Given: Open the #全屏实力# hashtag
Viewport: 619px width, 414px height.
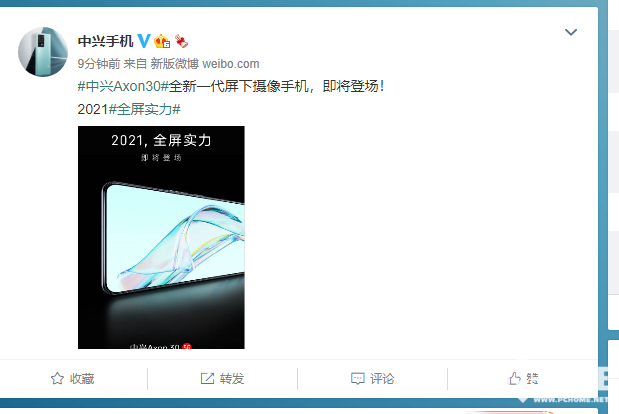Looking at the screenshot, I should 144,109.
